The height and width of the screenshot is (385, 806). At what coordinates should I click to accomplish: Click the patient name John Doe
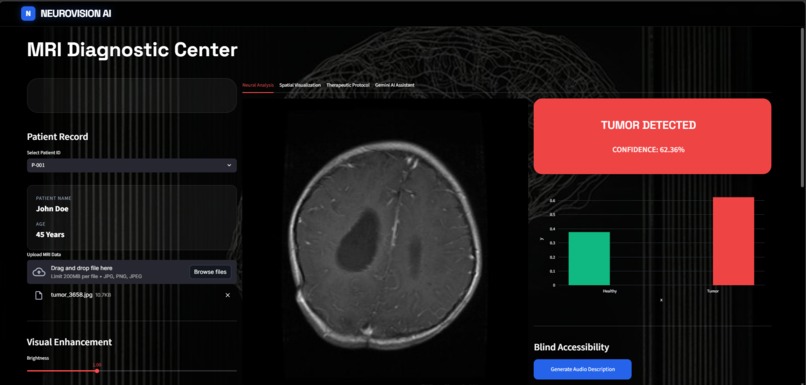click(52, 209)
